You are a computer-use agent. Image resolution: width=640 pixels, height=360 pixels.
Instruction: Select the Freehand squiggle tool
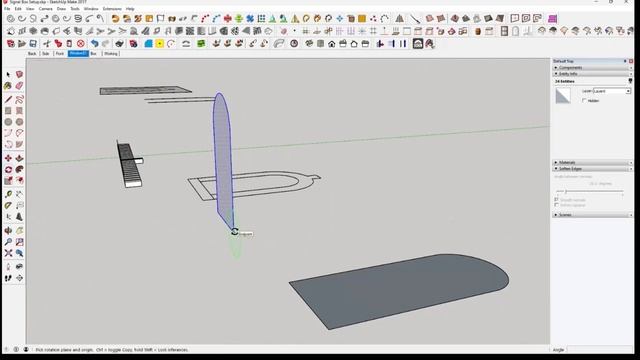pos(19,100)
